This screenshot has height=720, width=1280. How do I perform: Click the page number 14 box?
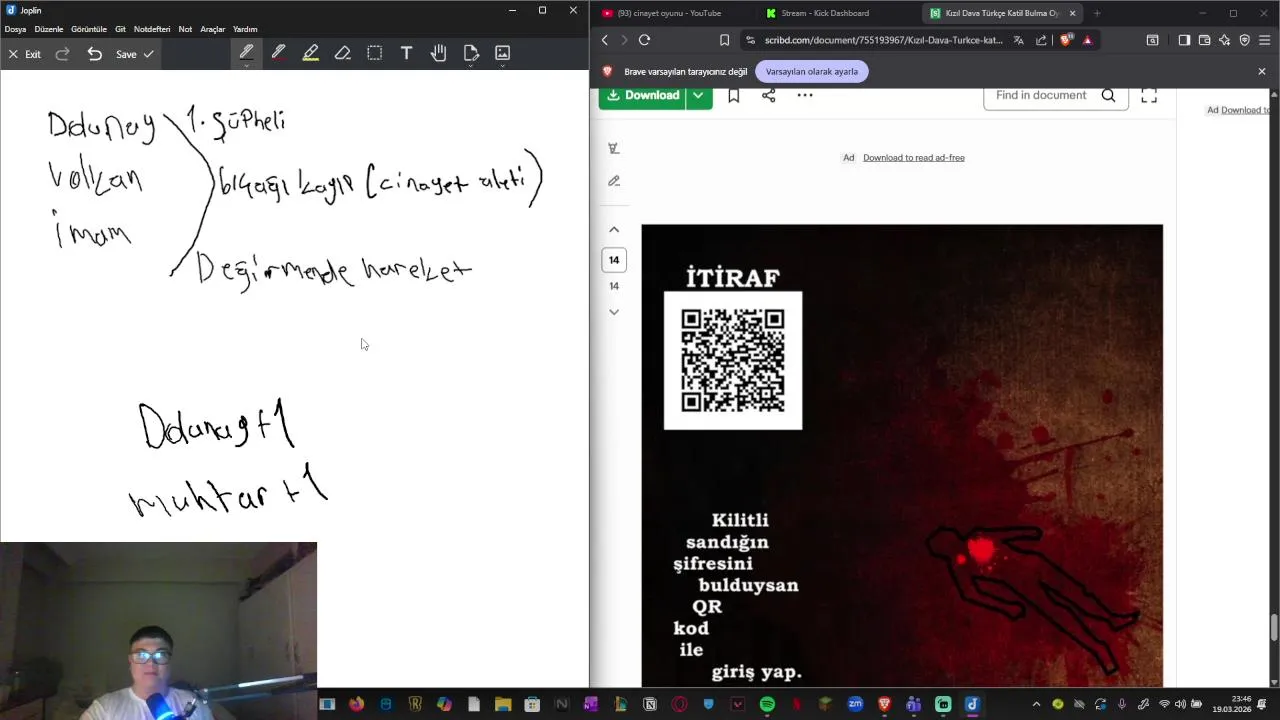tap(614, 260)
